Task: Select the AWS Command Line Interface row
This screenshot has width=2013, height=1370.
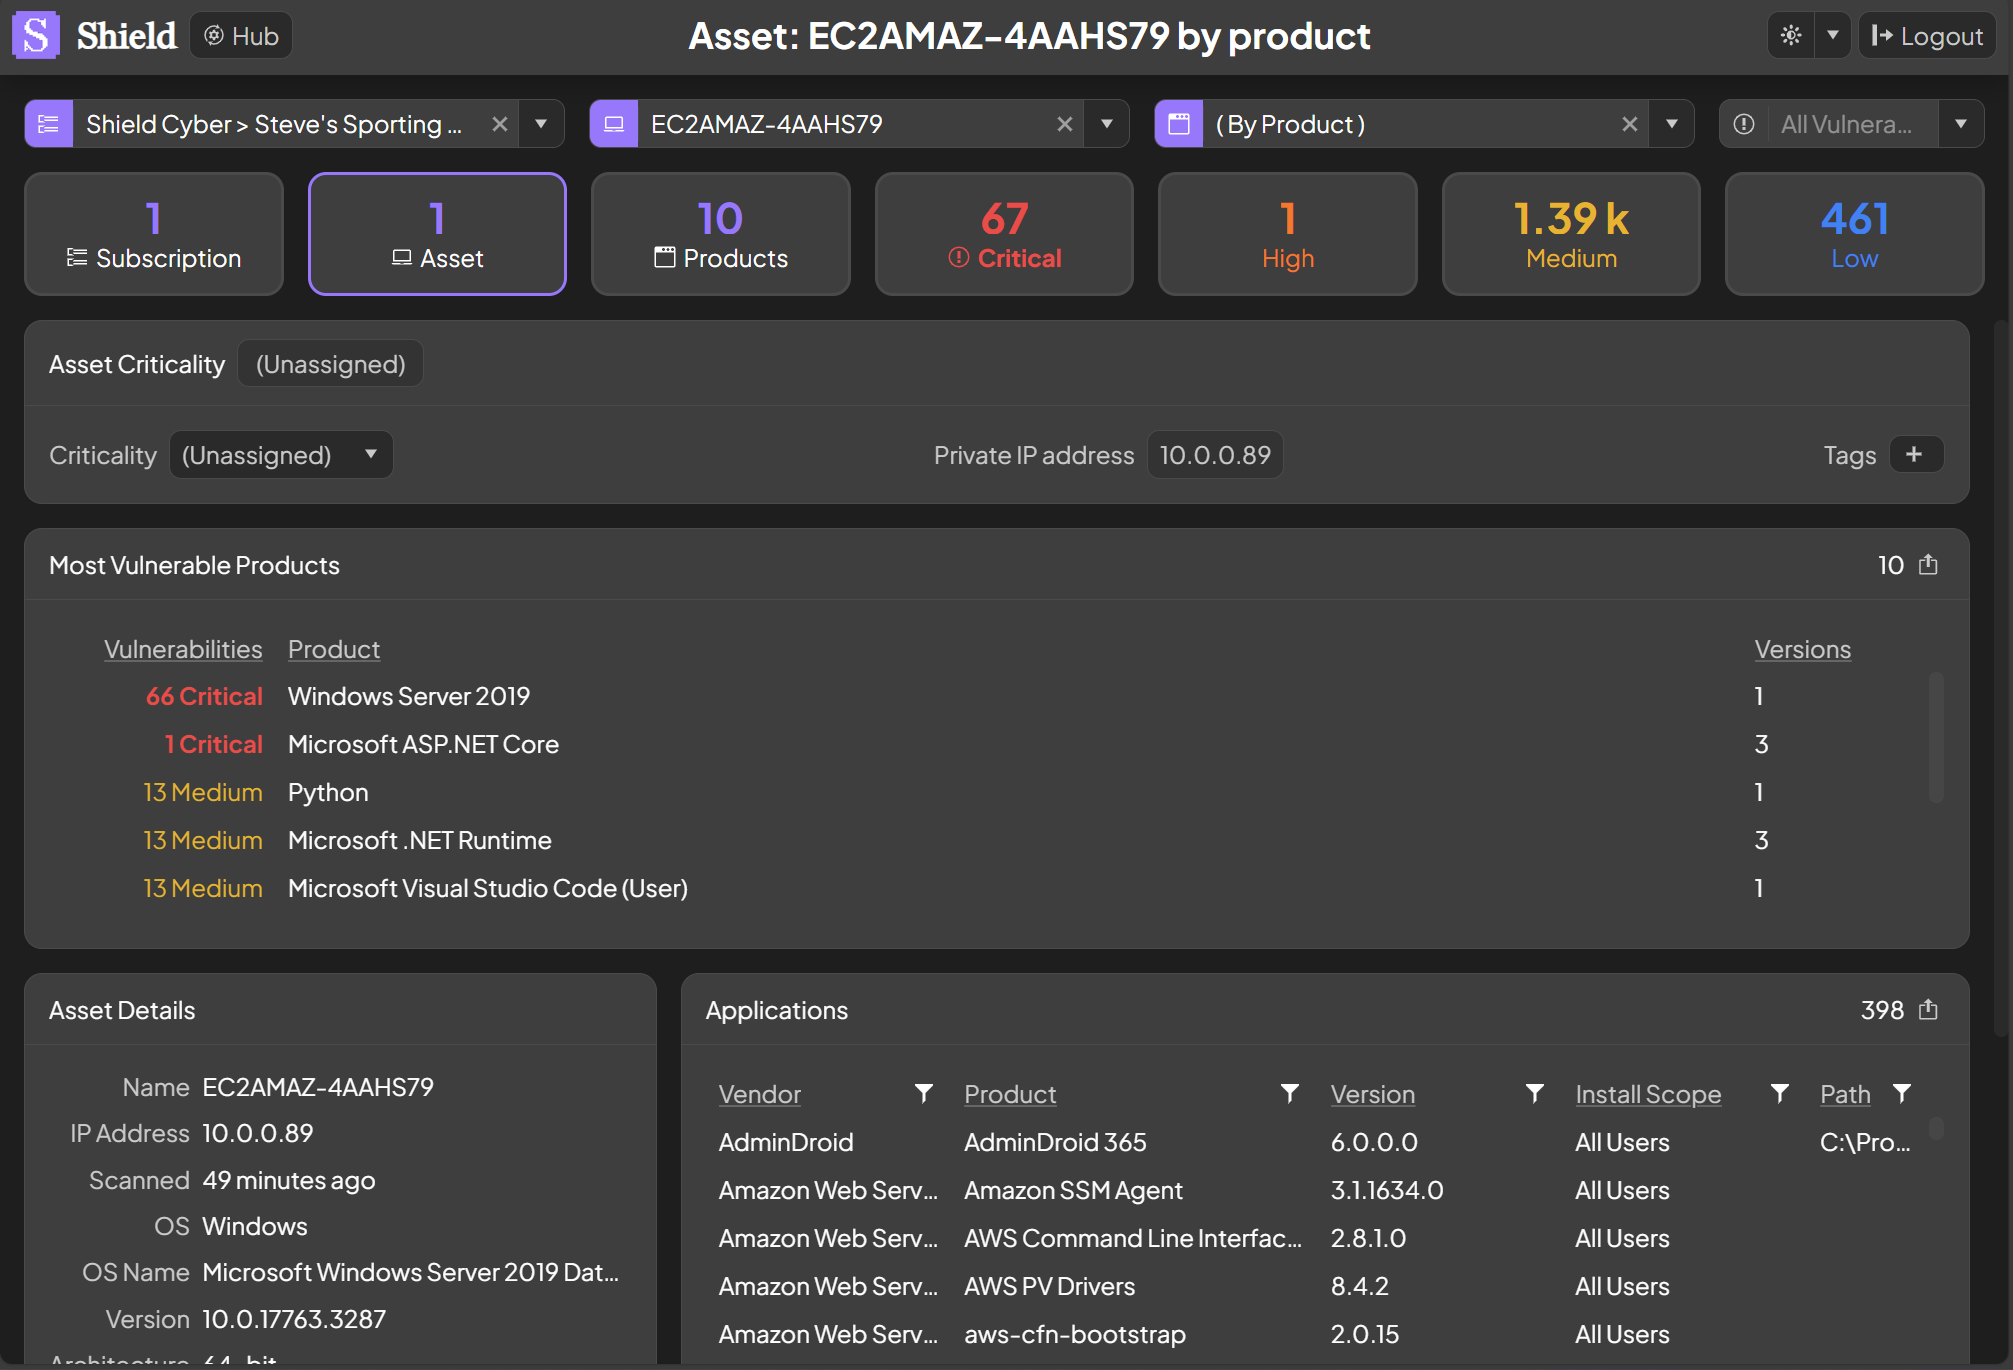Action: coord(1315,1238)
